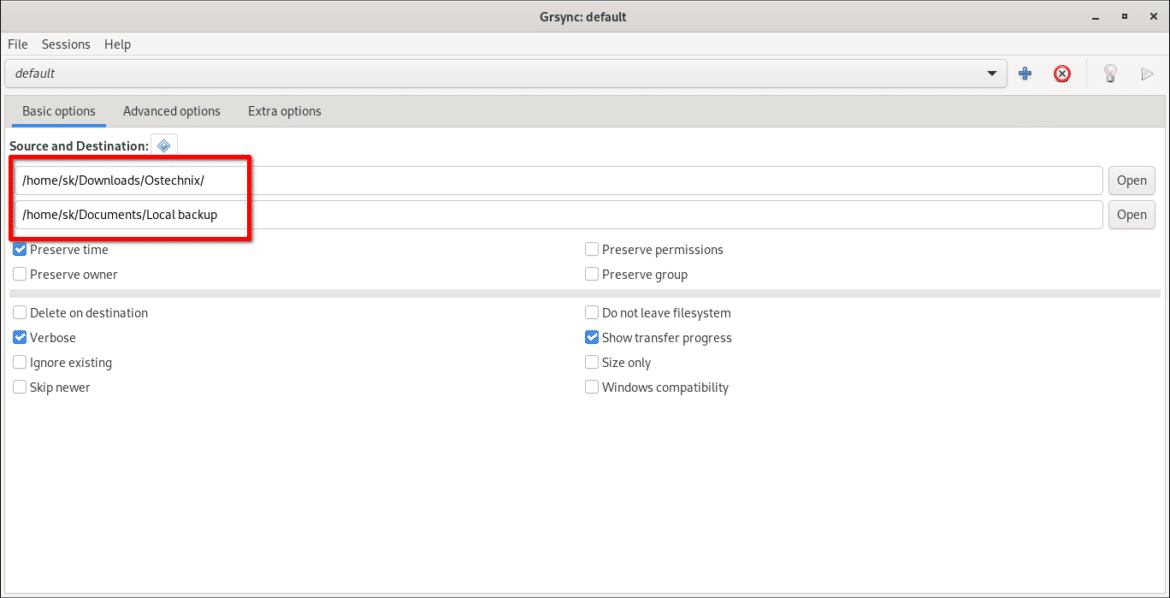
Task: Open the File menu
Action: [17, 44]
